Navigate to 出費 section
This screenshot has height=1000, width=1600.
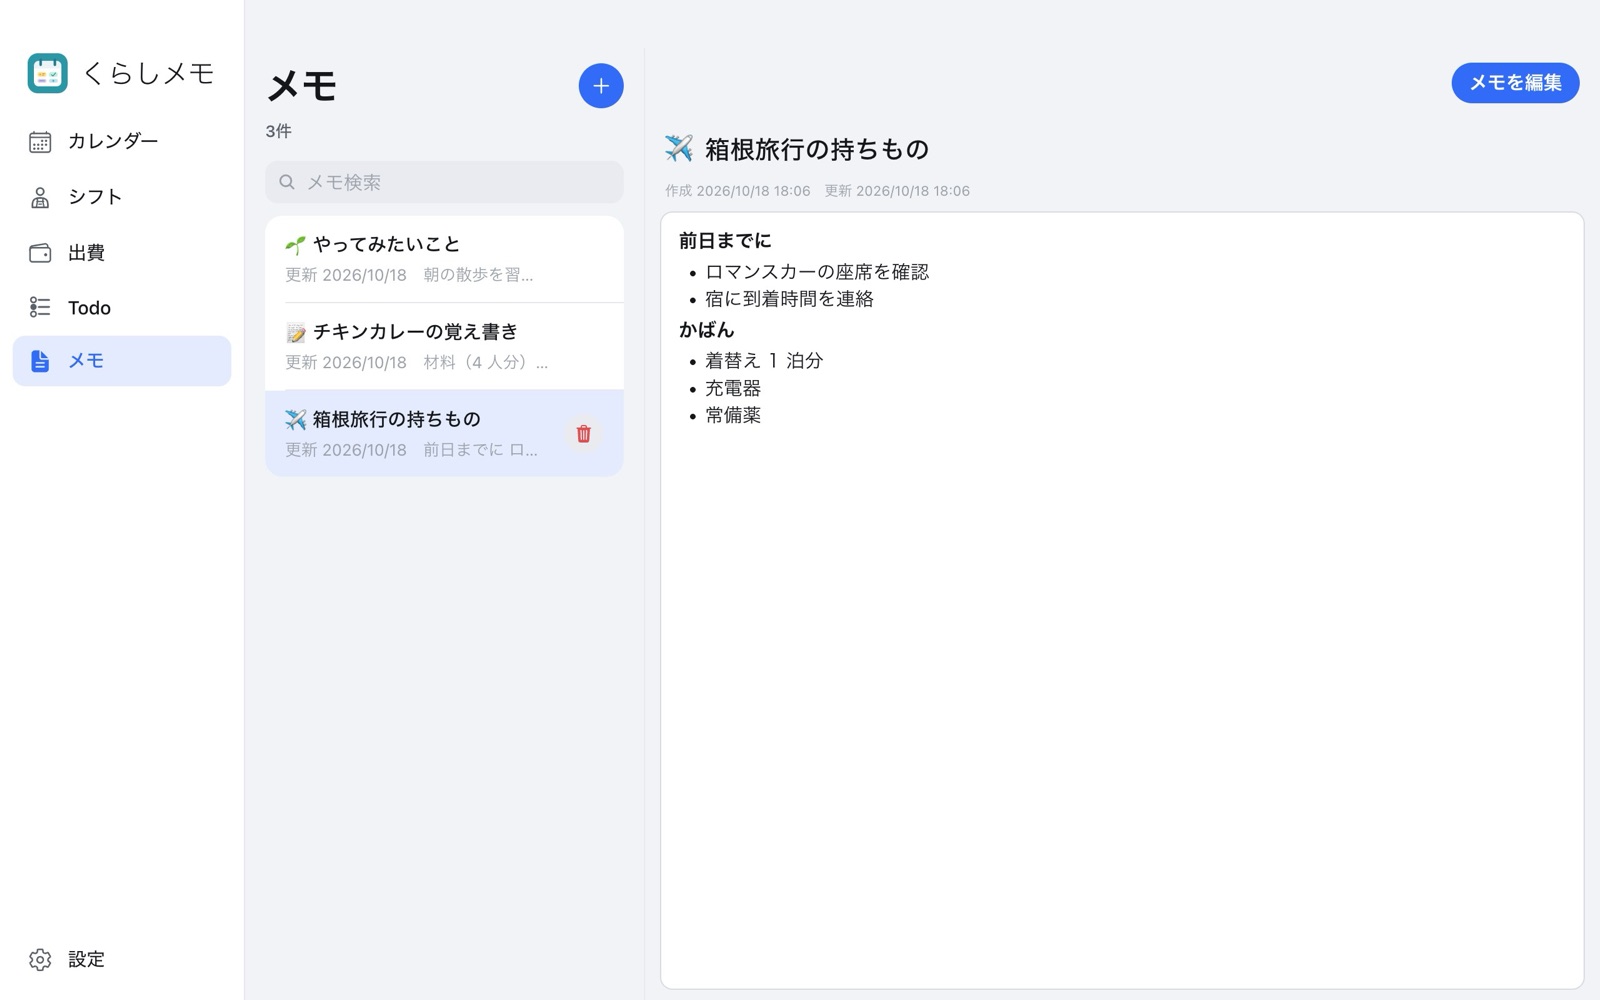pos(86,253)
